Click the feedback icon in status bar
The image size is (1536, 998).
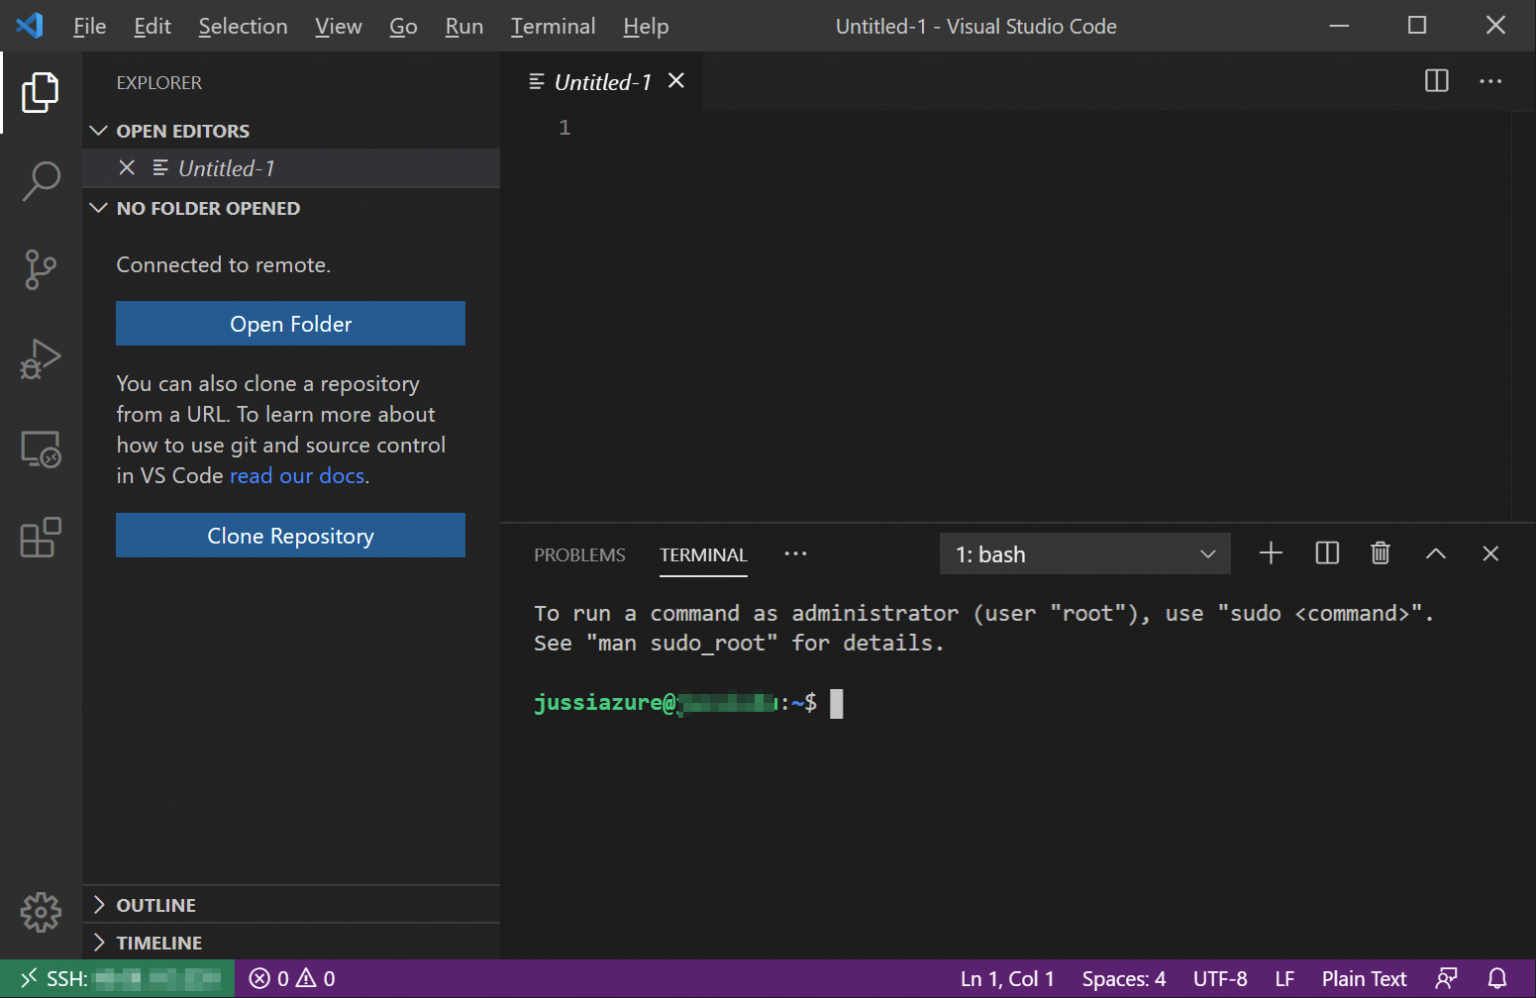(1446, 979)
